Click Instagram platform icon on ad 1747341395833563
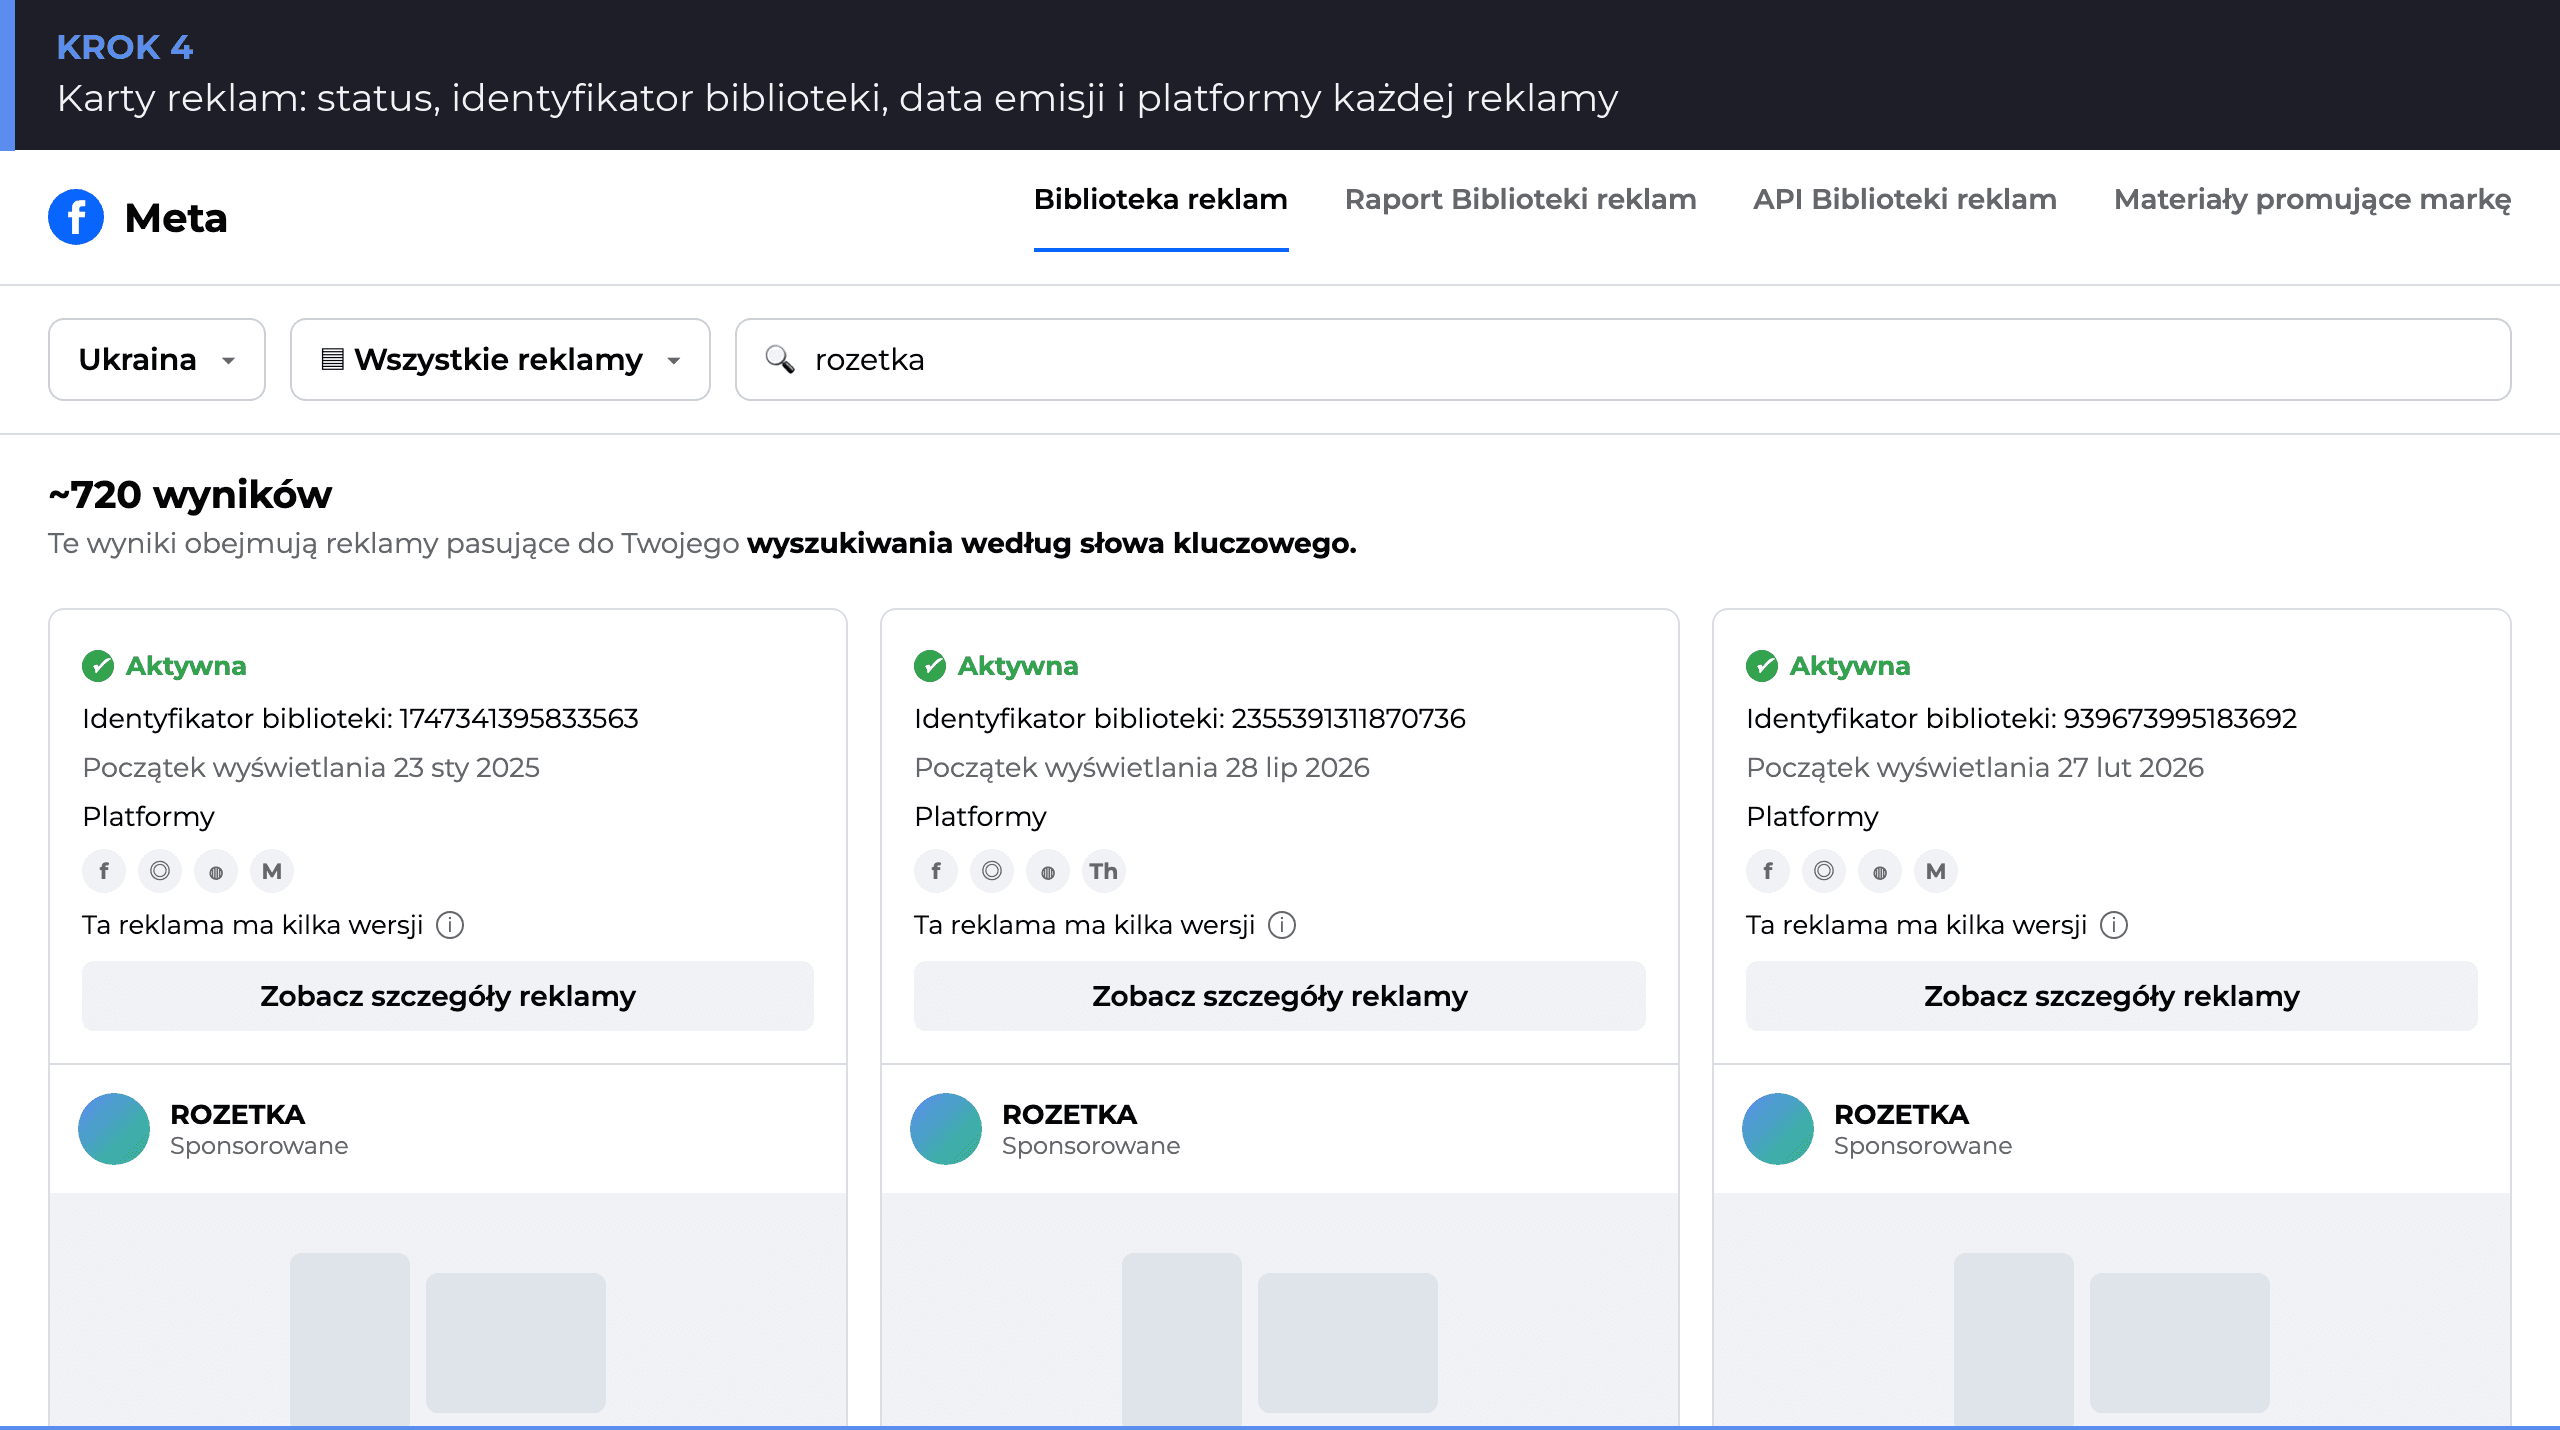2560x1430 pixels. point(160,871)
